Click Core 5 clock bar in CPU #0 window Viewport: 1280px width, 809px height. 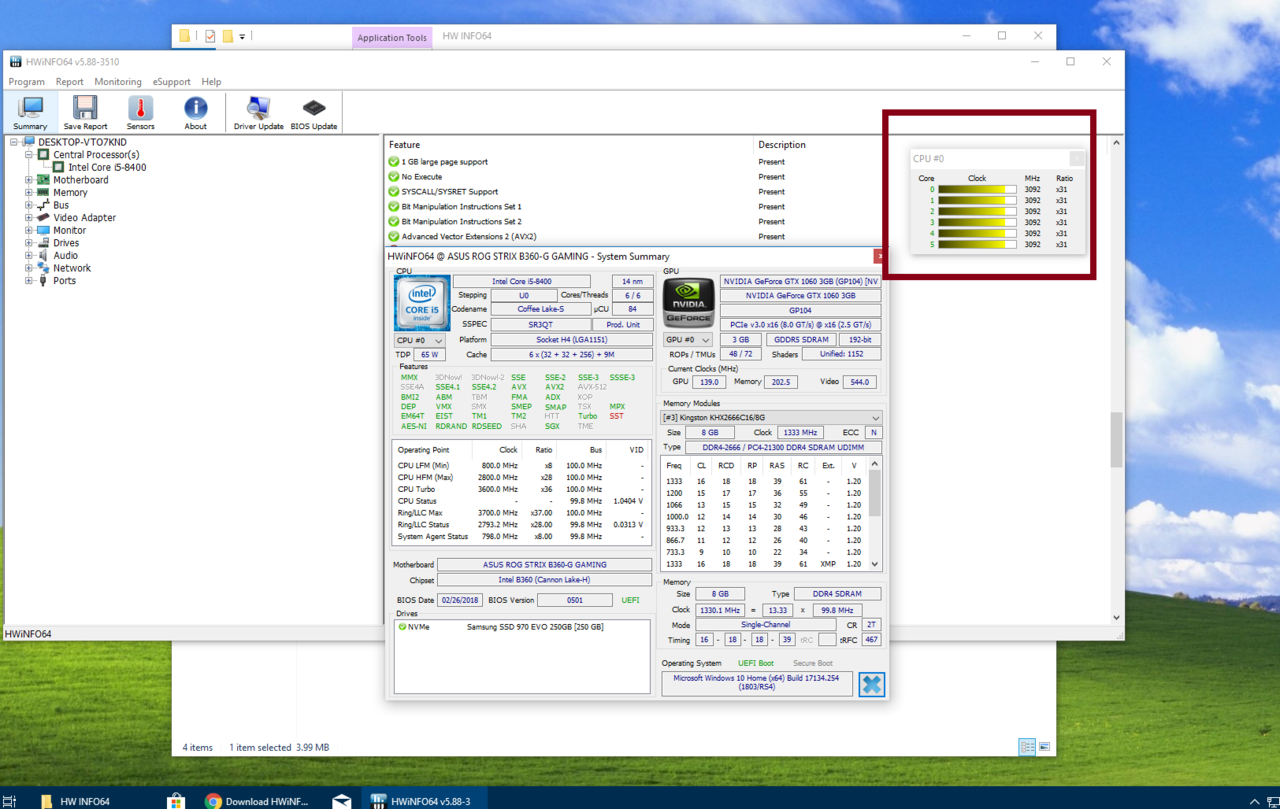click(977, 244)
